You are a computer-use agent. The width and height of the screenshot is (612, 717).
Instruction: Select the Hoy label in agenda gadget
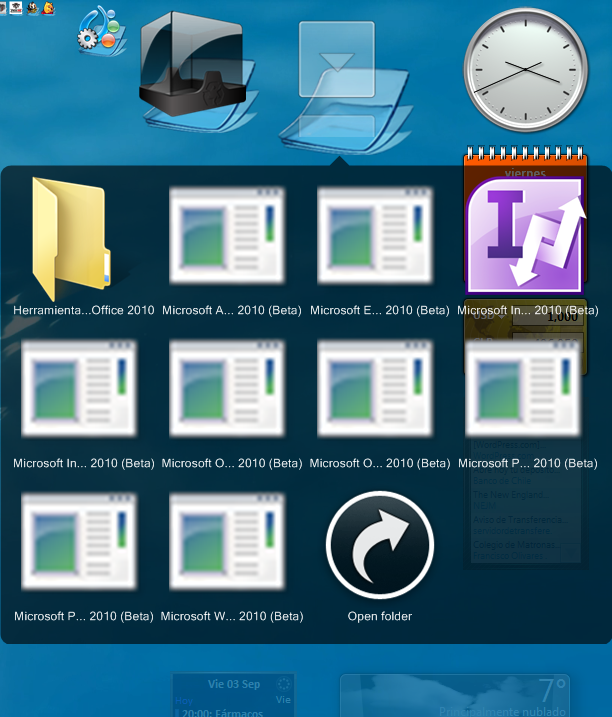tap(184, 701)
